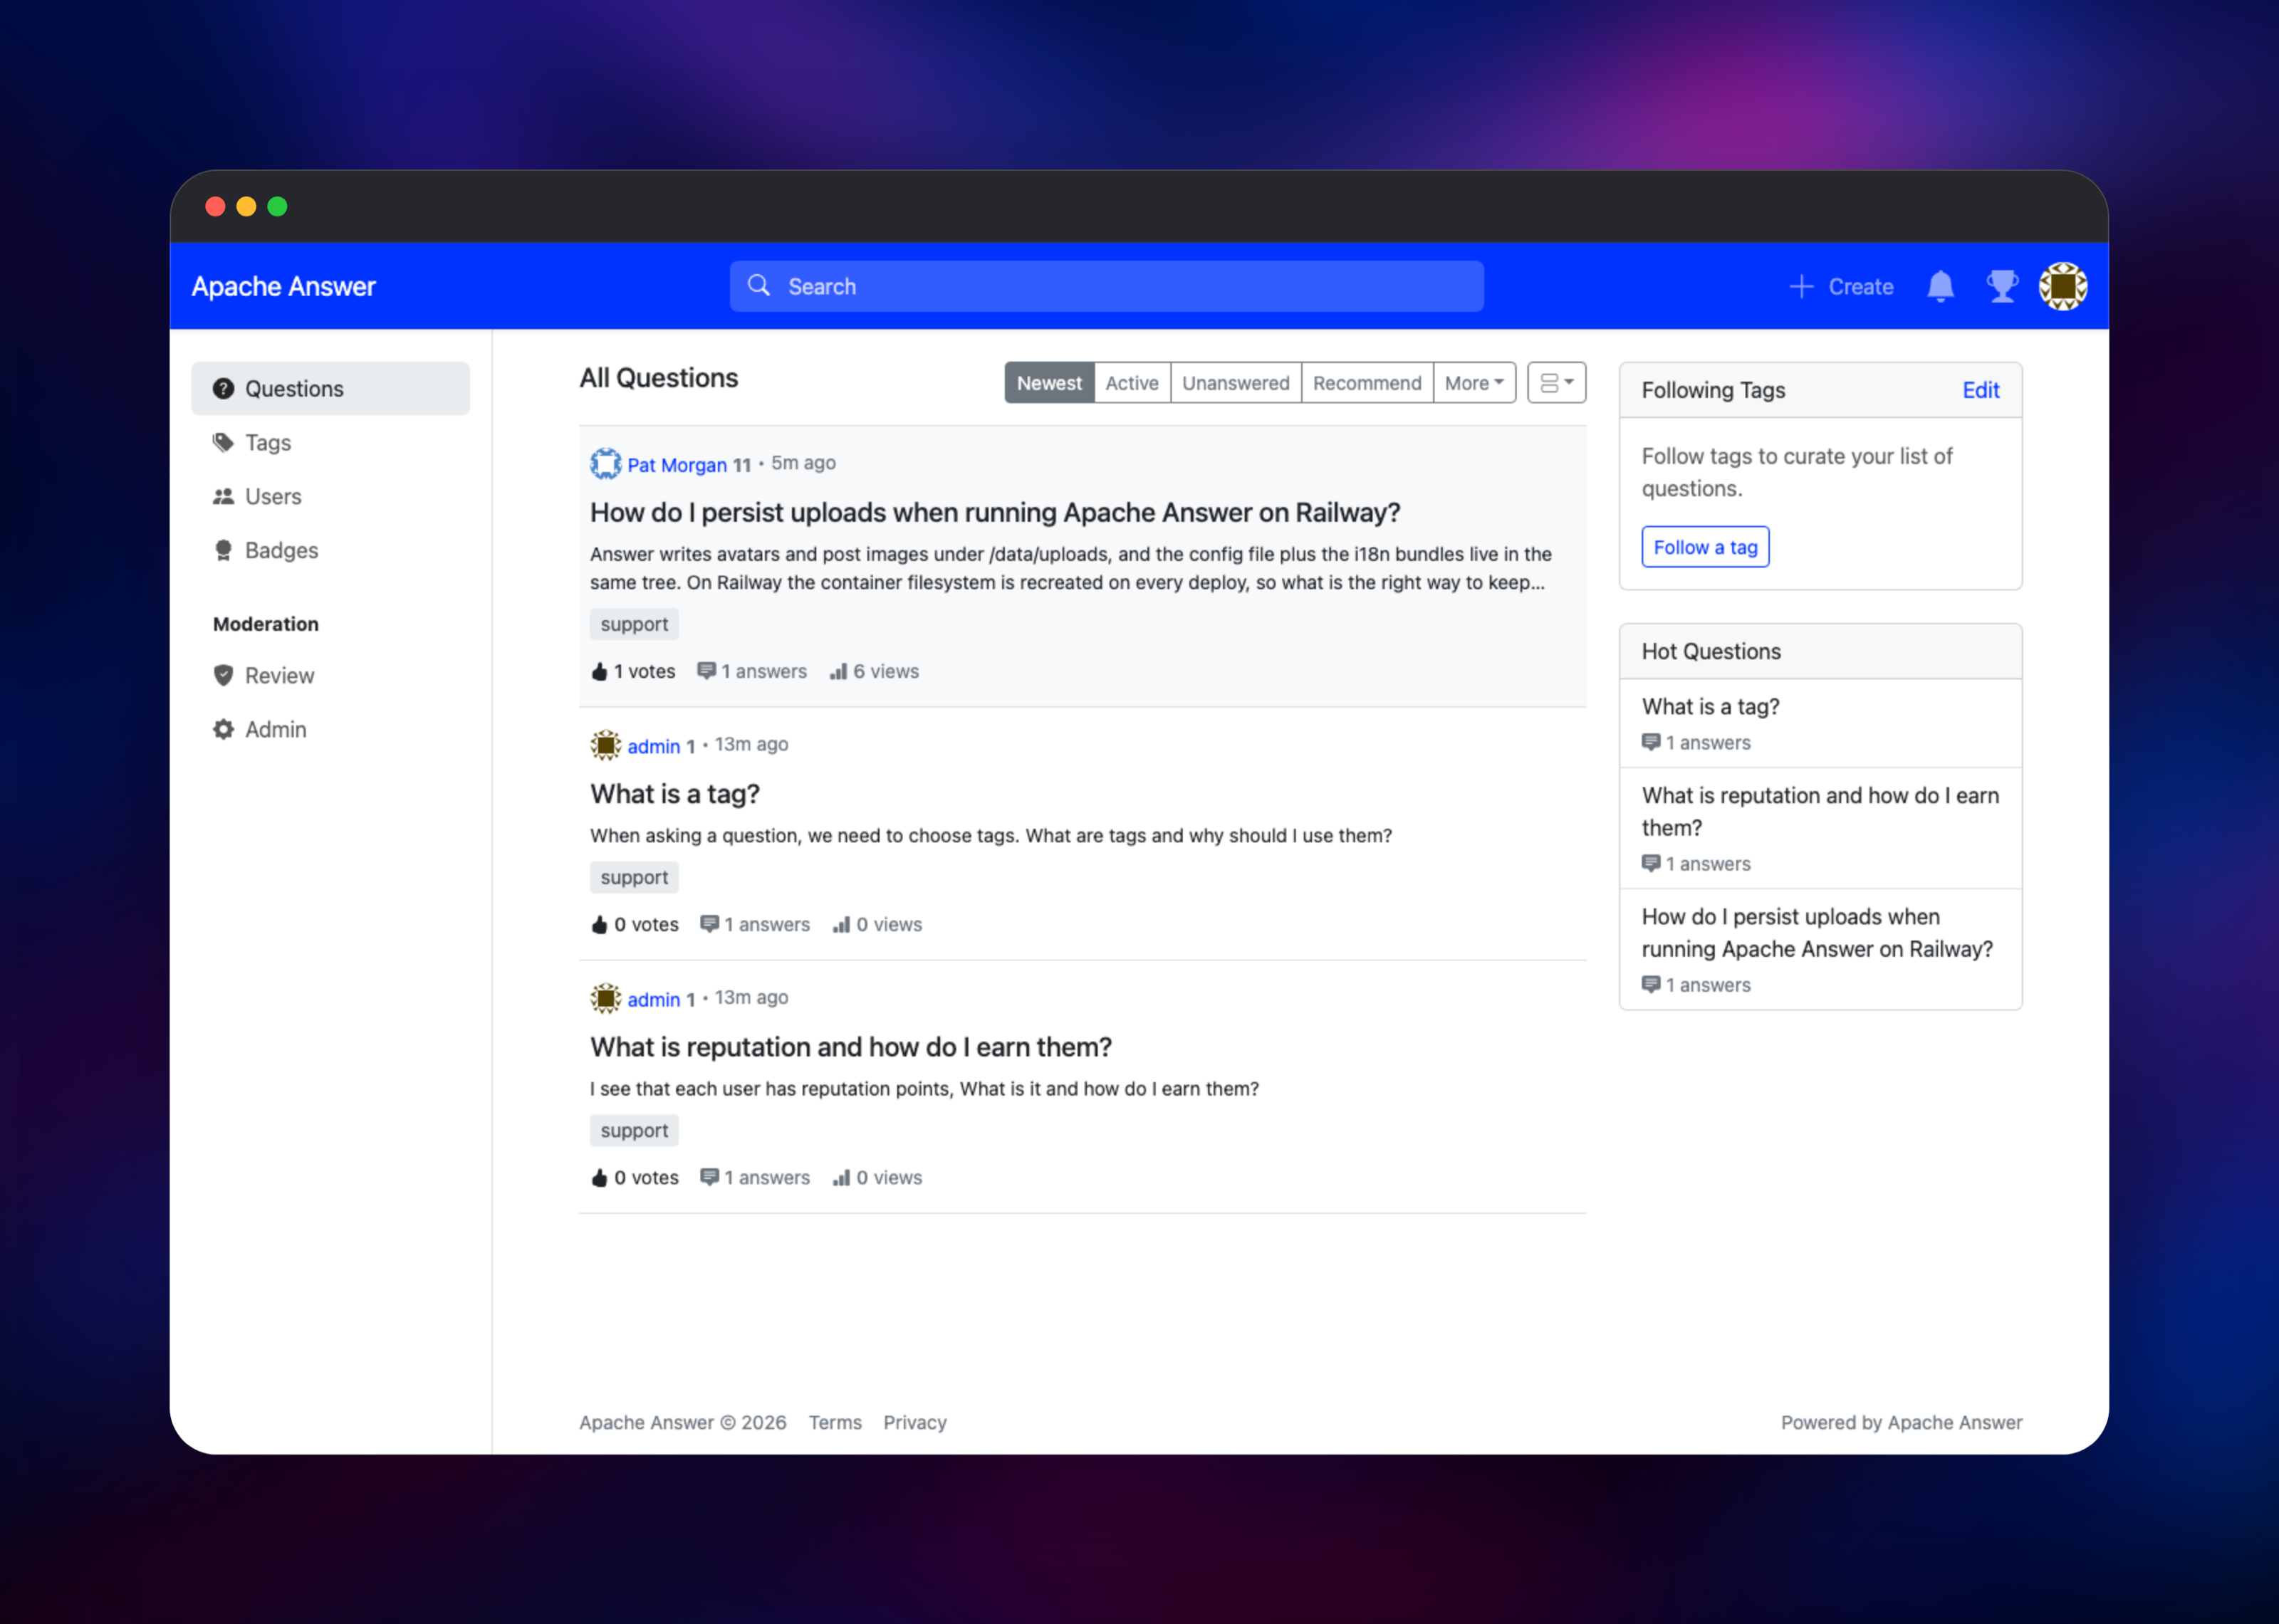Click support tag on reputation question
Screen dimensions: 2279x1624
634,1130
